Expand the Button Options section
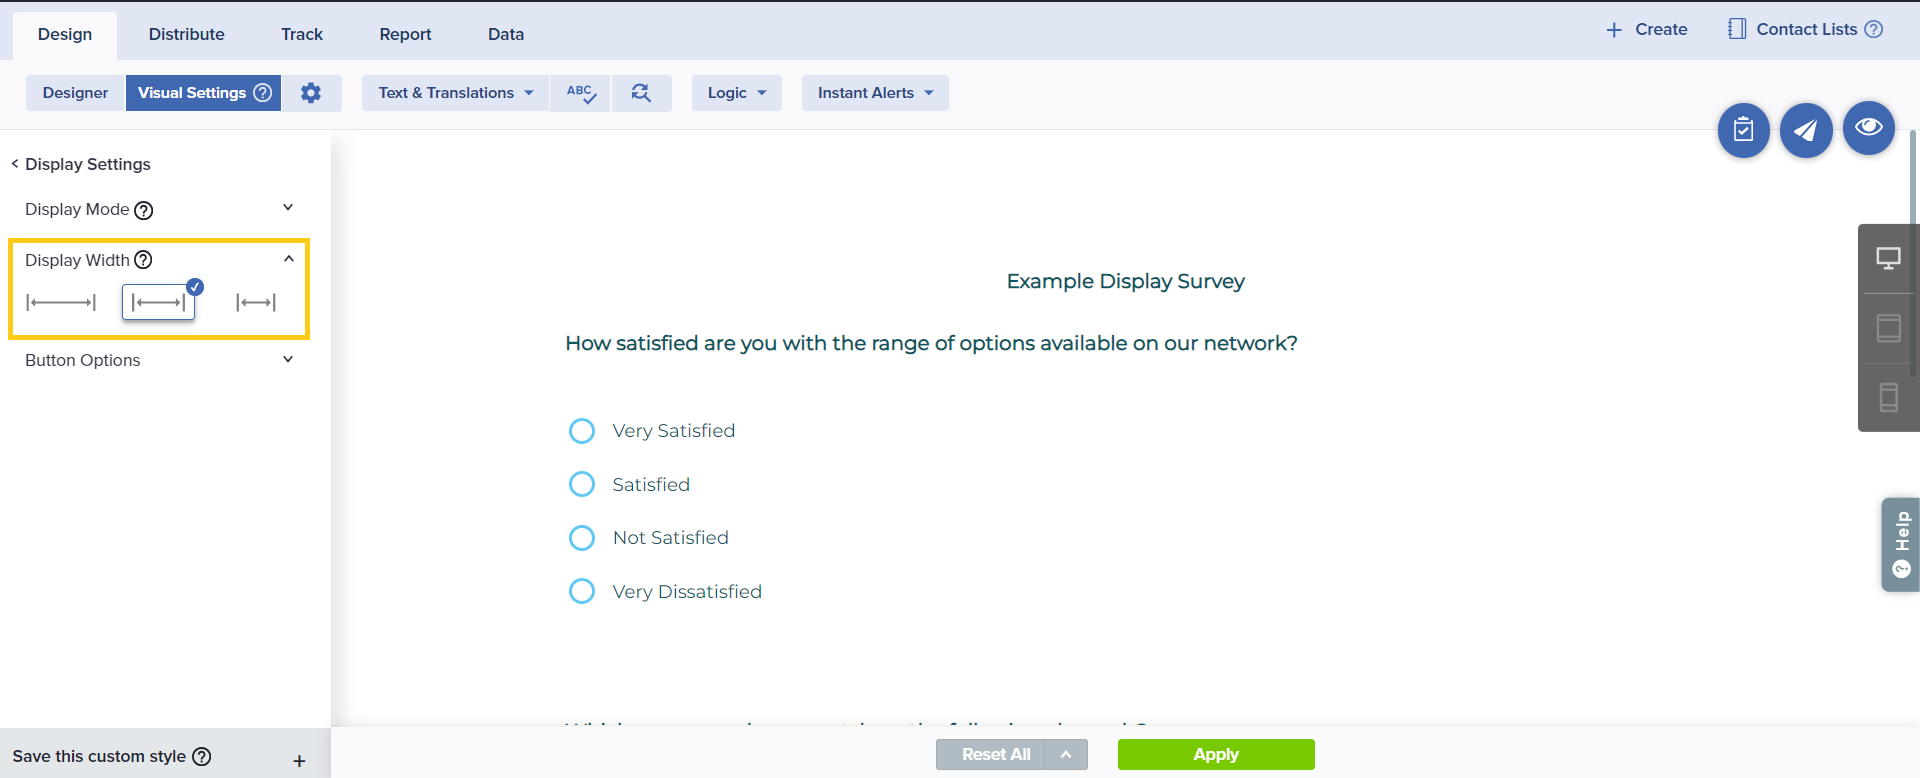Image resolution: width=1920 pixels, height=778 pixels. [288, 360]
